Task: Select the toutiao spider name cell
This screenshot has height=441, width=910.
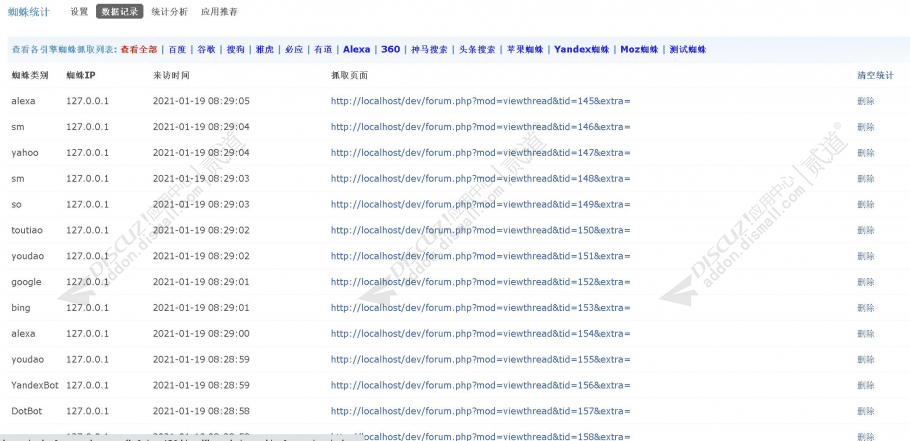Action: click(27, 230)
